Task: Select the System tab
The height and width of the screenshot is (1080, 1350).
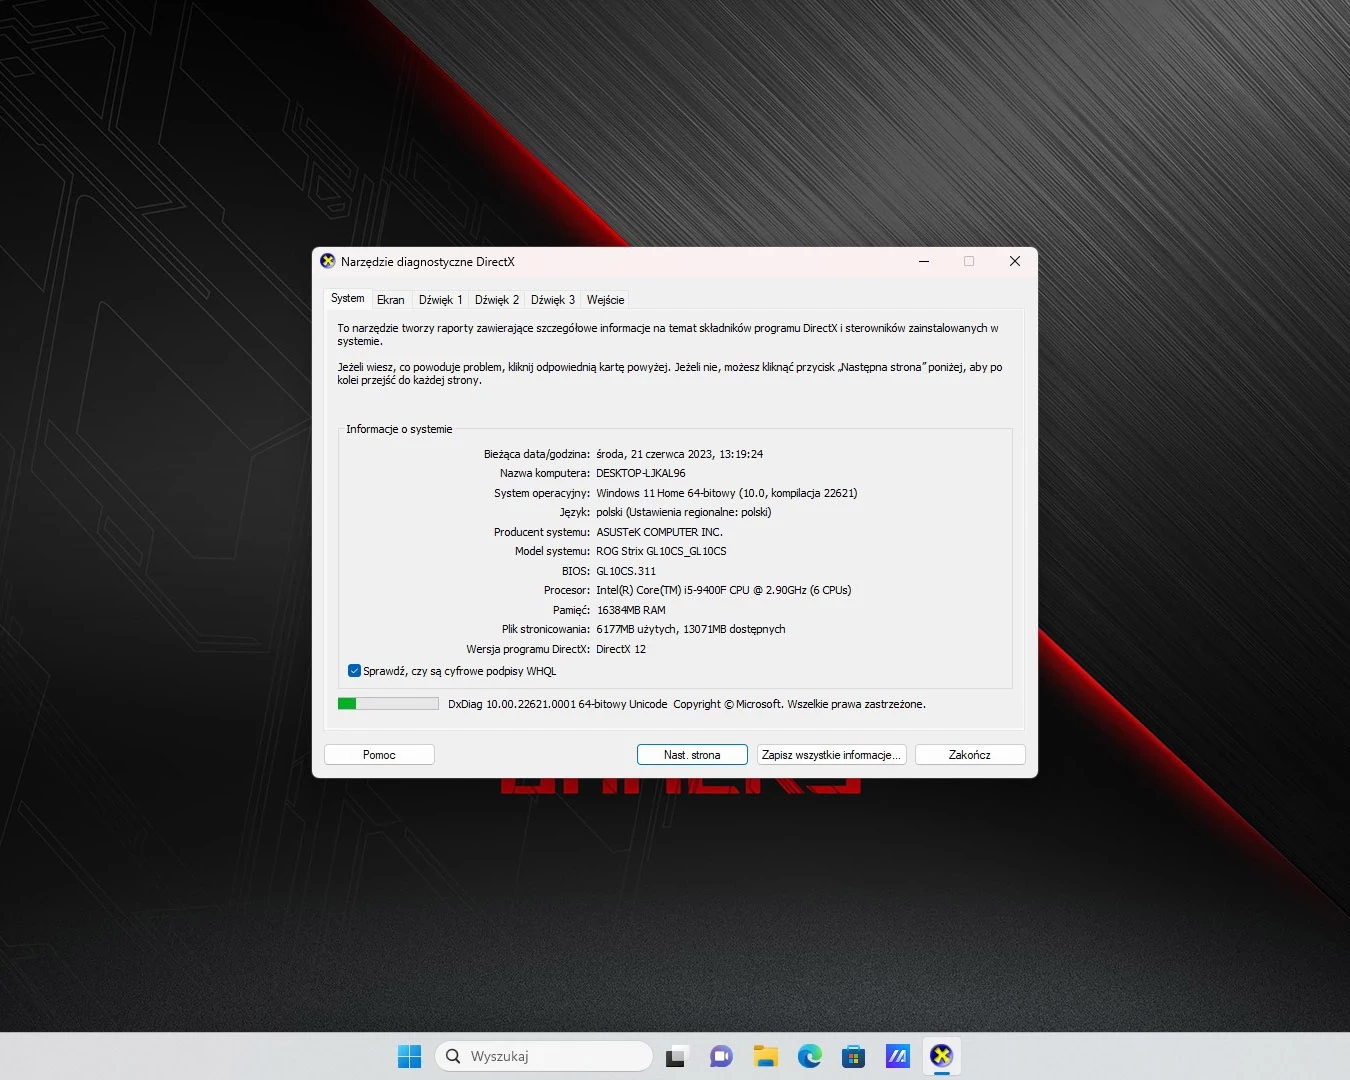Action: tap(348, 298)
